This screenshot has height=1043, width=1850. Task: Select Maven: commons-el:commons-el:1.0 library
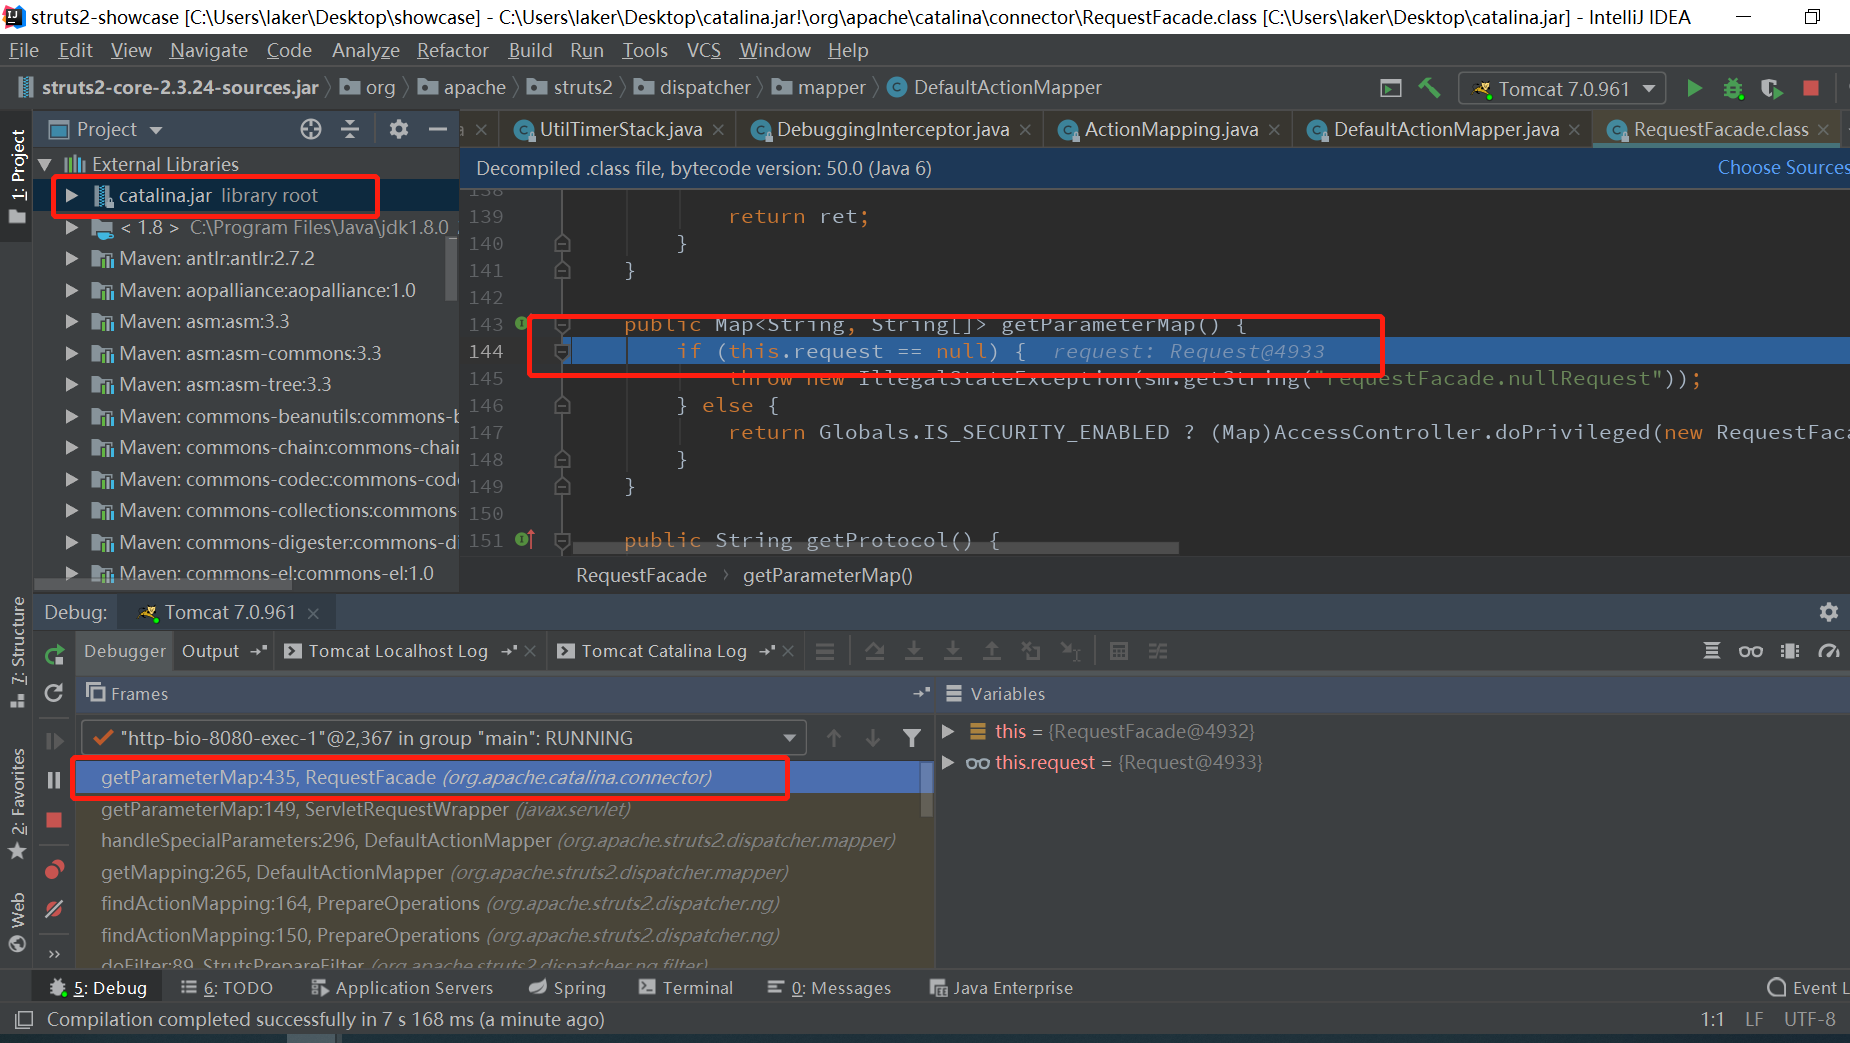point(277,573)
